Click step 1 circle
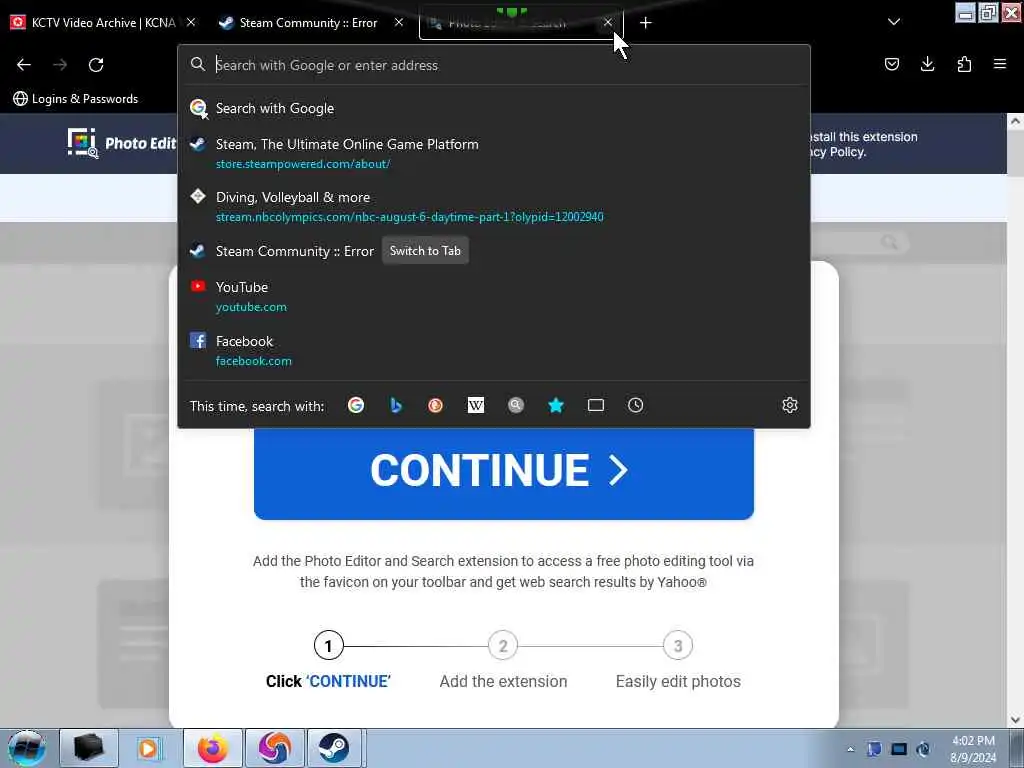 click(328, 646)
